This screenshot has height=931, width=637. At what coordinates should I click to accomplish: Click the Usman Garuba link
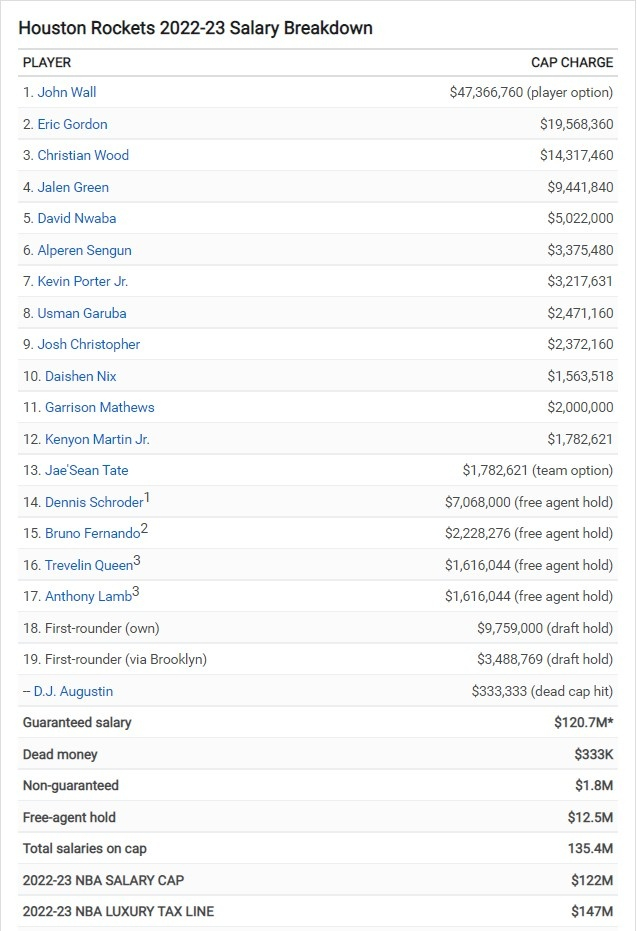(82, 313)
